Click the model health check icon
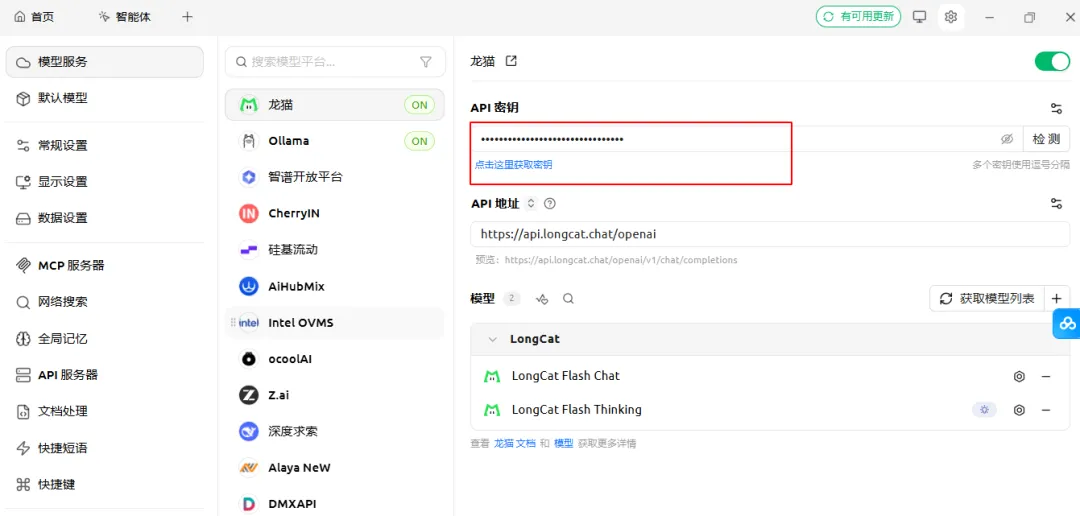1080x516 pixels. 543,299
